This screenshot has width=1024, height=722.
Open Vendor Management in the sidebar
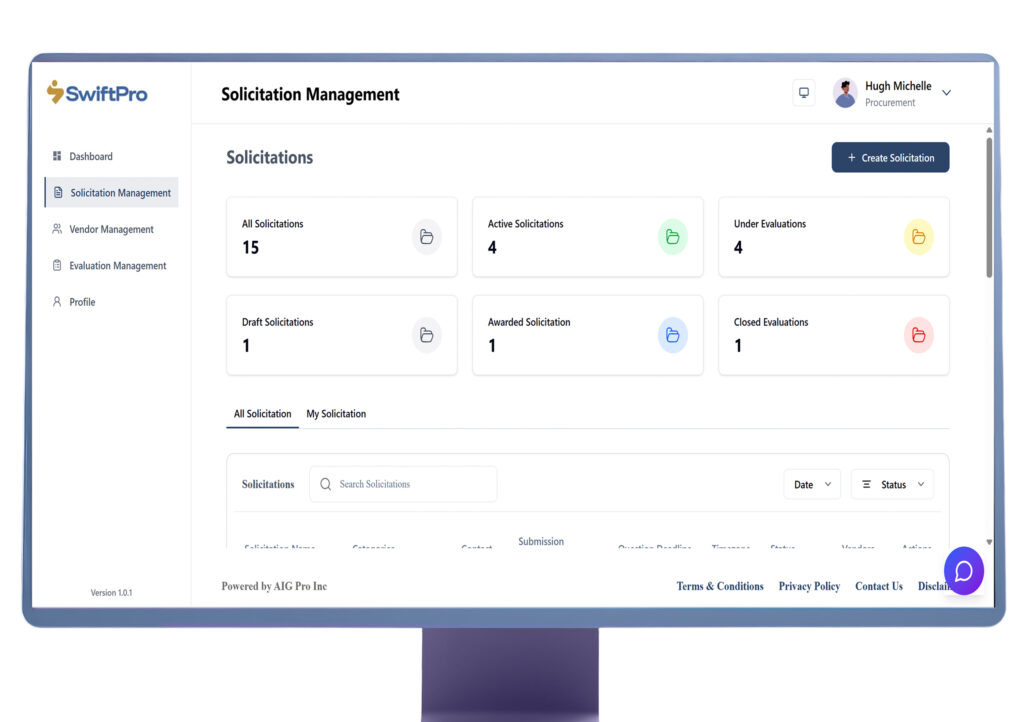tap(111, 229)
